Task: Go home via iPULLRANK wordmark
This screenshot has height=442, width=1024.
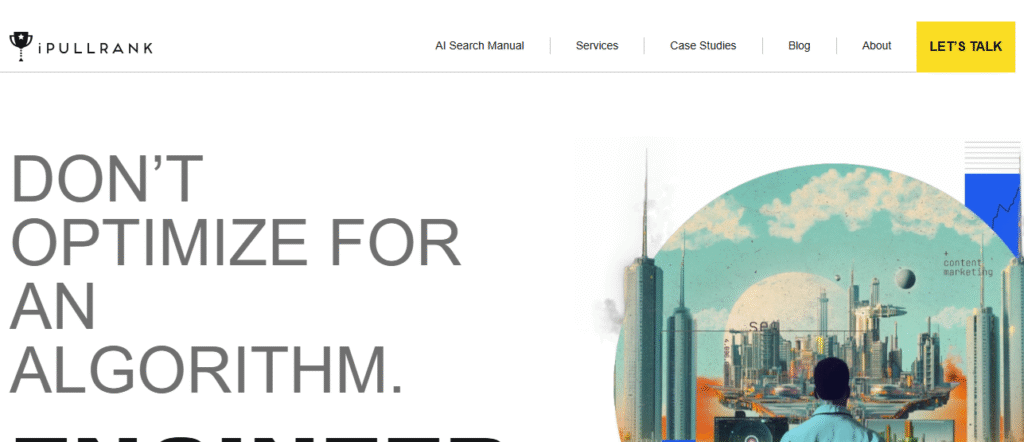Action: coord(95,48)
